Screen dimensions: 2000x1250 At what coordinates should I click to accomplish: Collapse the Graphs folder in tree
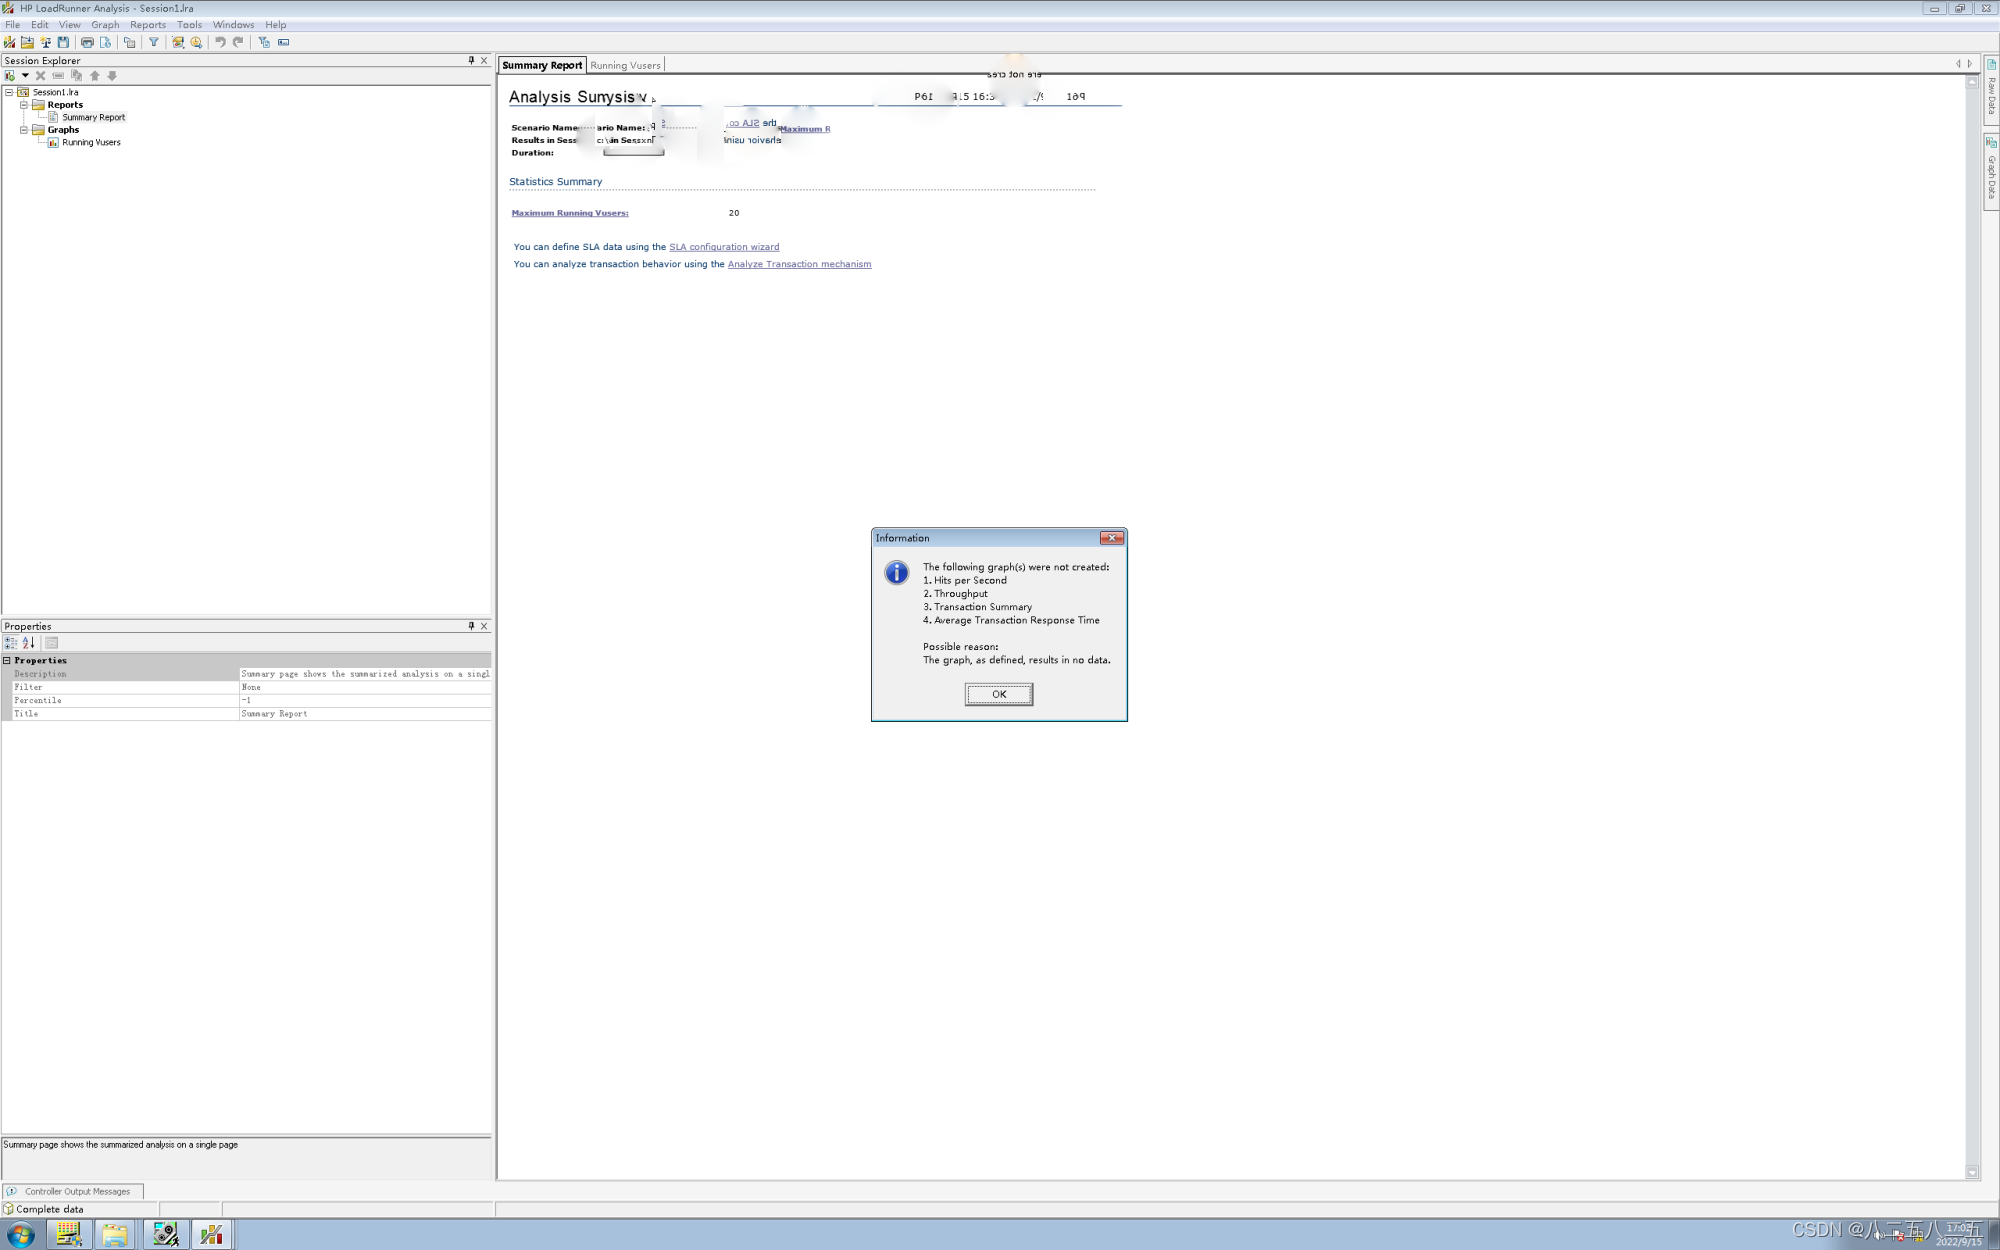coord(24,130)
